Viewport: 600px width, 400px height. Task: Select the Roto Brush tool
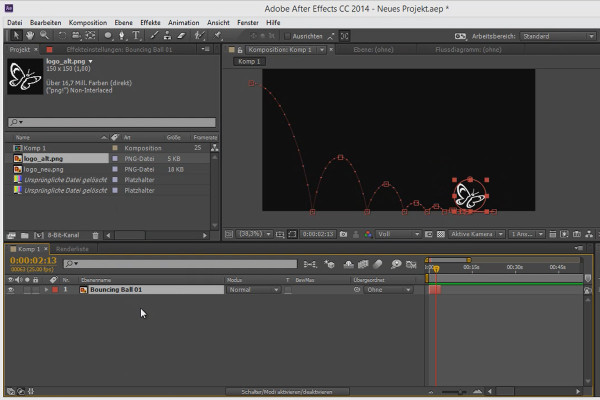(199, 36)
